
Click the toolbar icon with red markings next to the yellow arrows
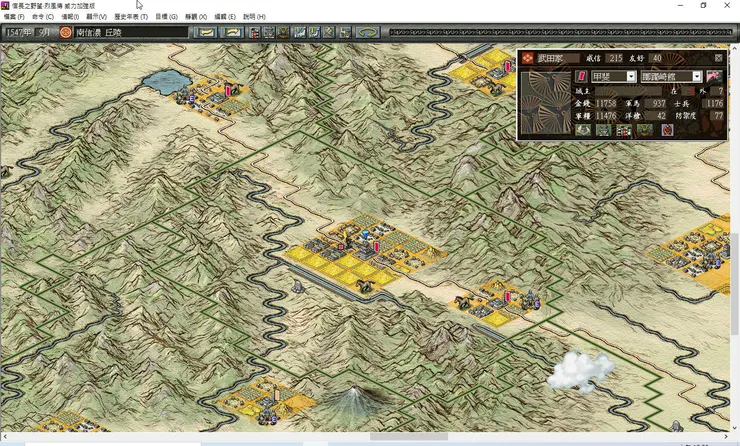[x=254, y=32]
